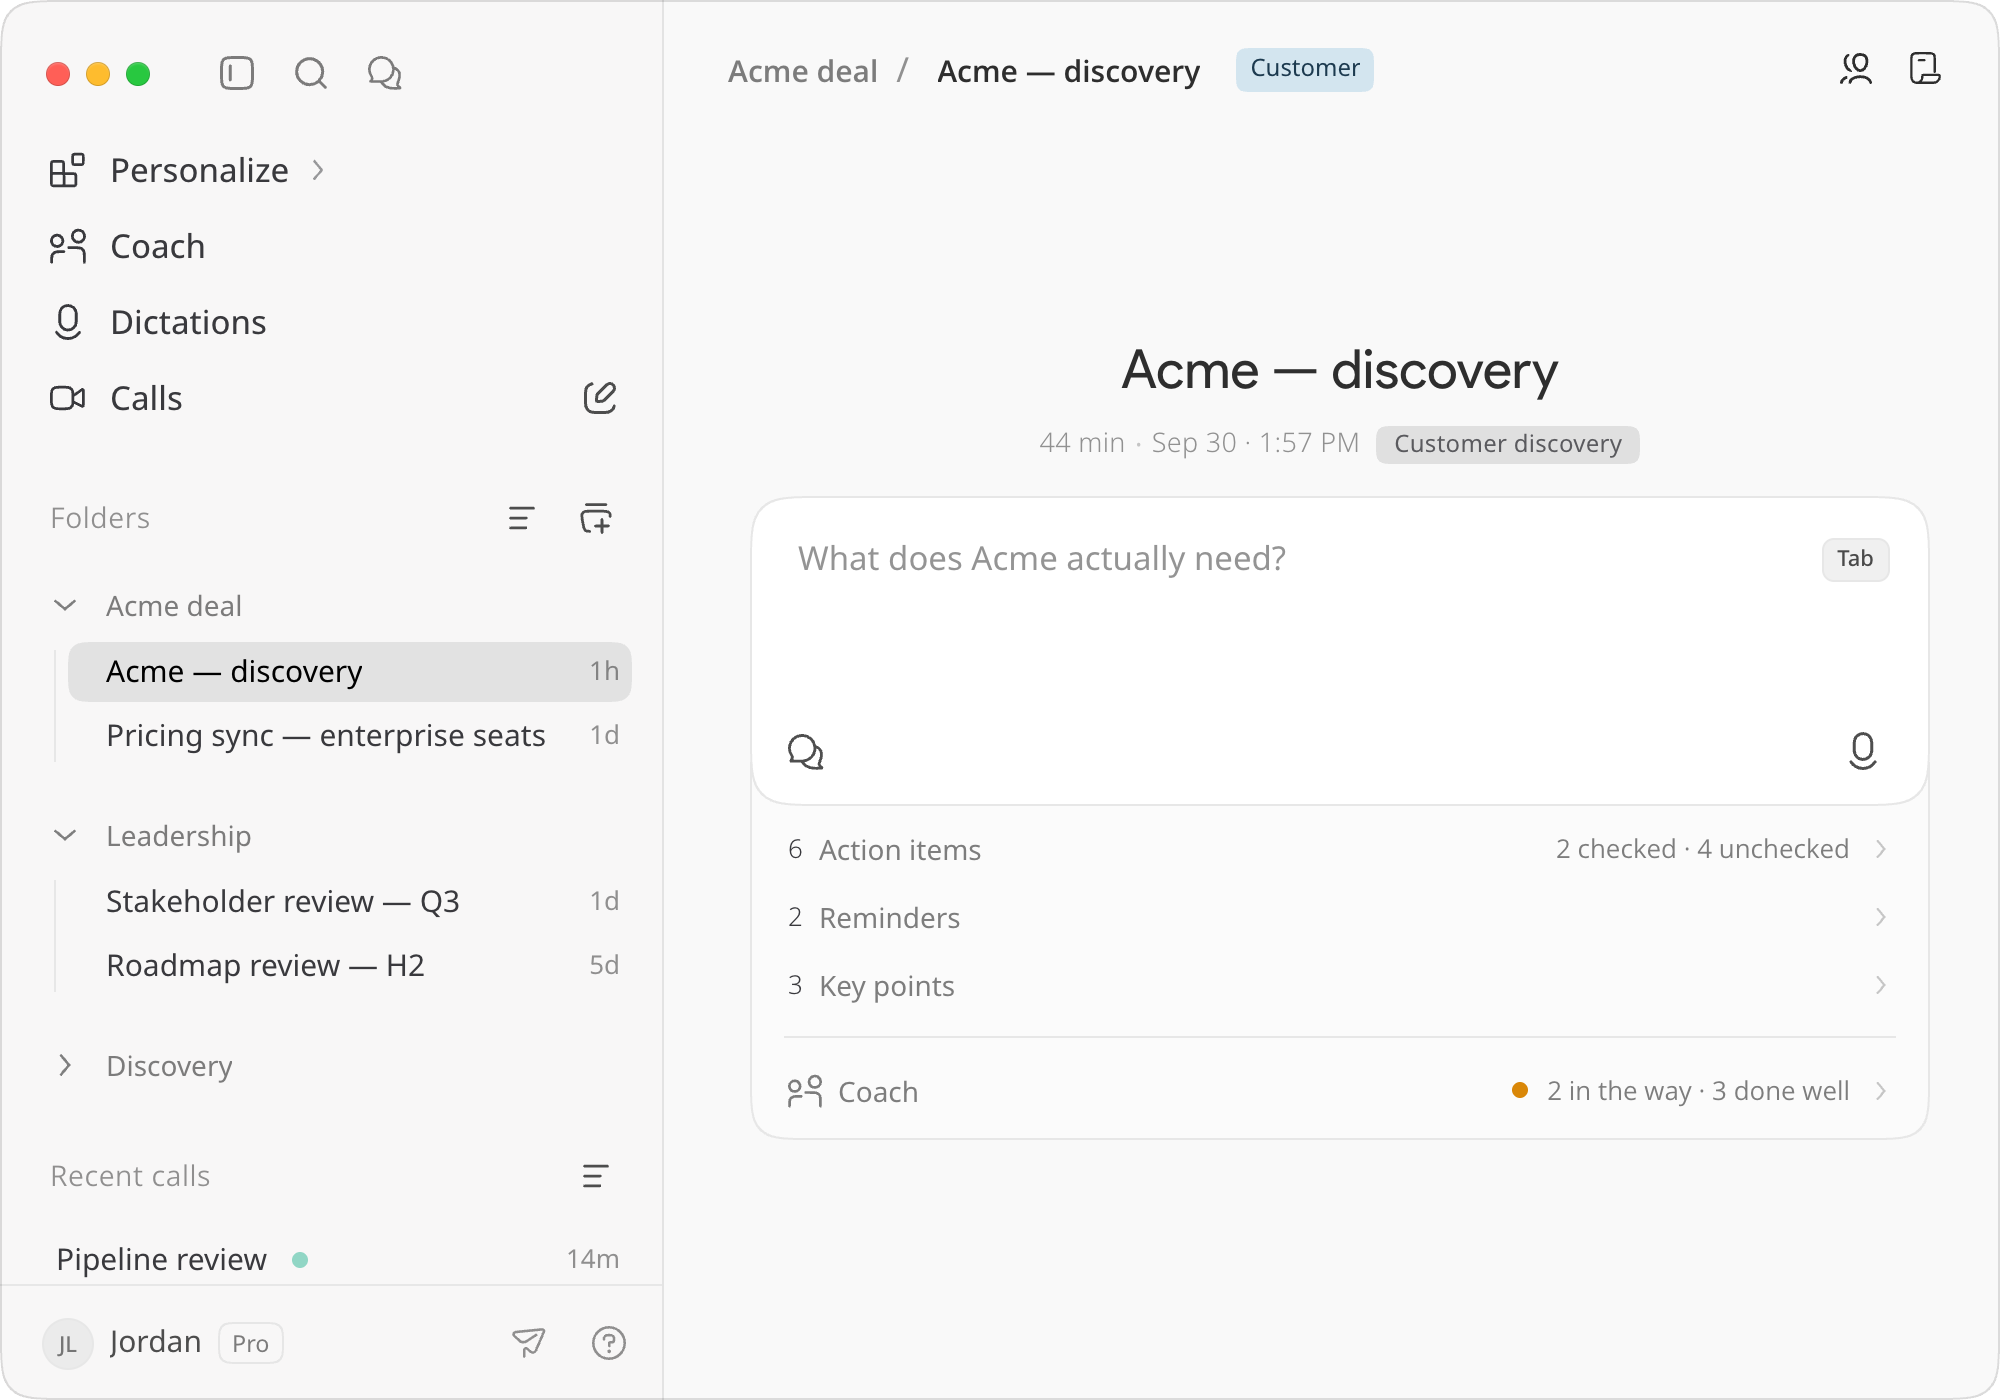This screenshot has height=1400, width=2000.
Task: Expand the Action items row
Action: pyautogui.click(x=1340, y=849)
